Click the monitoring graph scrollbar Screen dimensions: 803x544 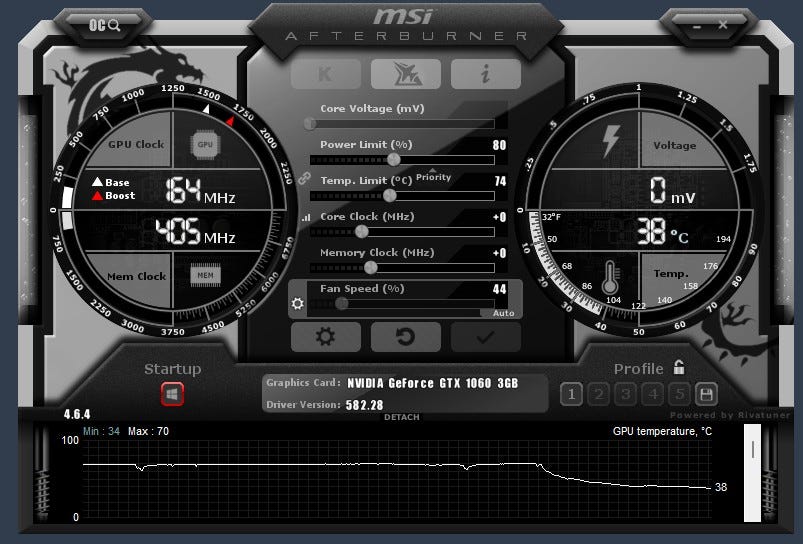tap(752, 473)
